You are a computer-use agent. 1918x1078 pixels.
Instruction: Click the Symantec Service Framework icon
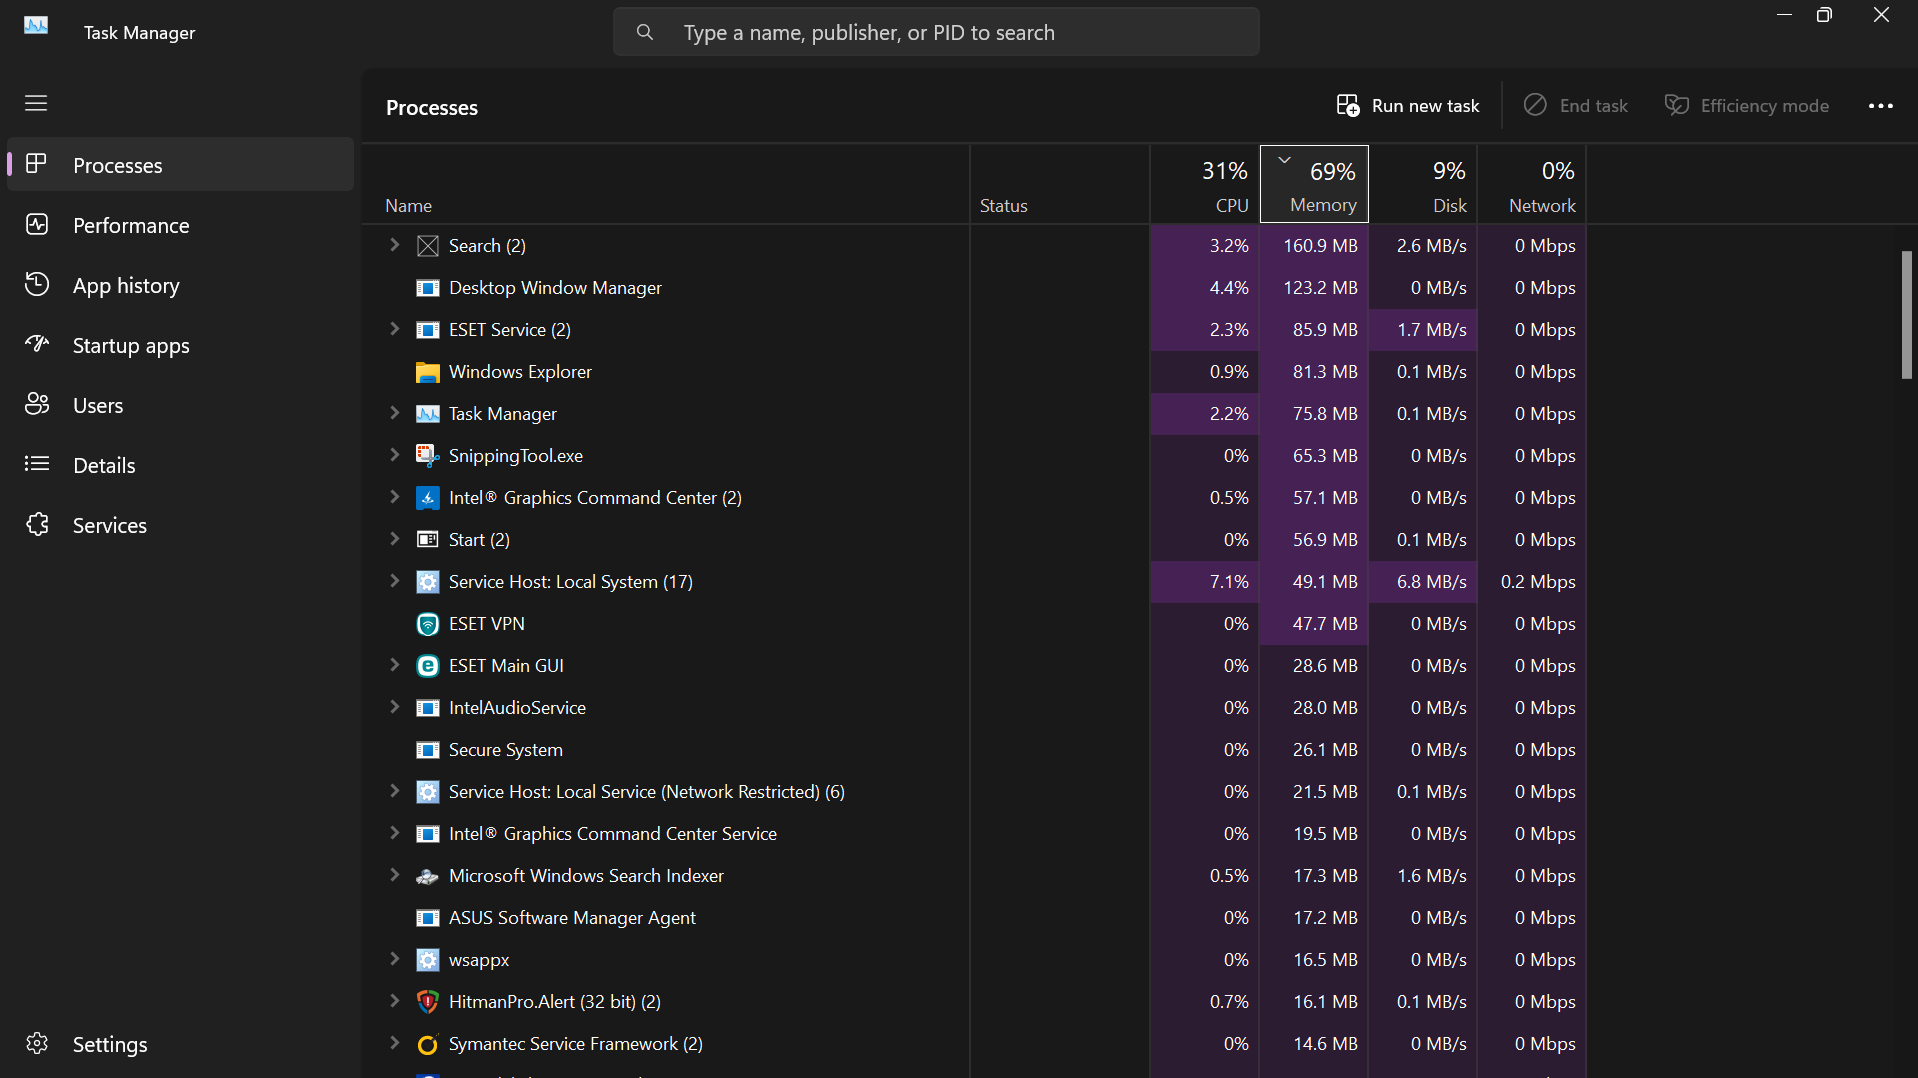427,1044
